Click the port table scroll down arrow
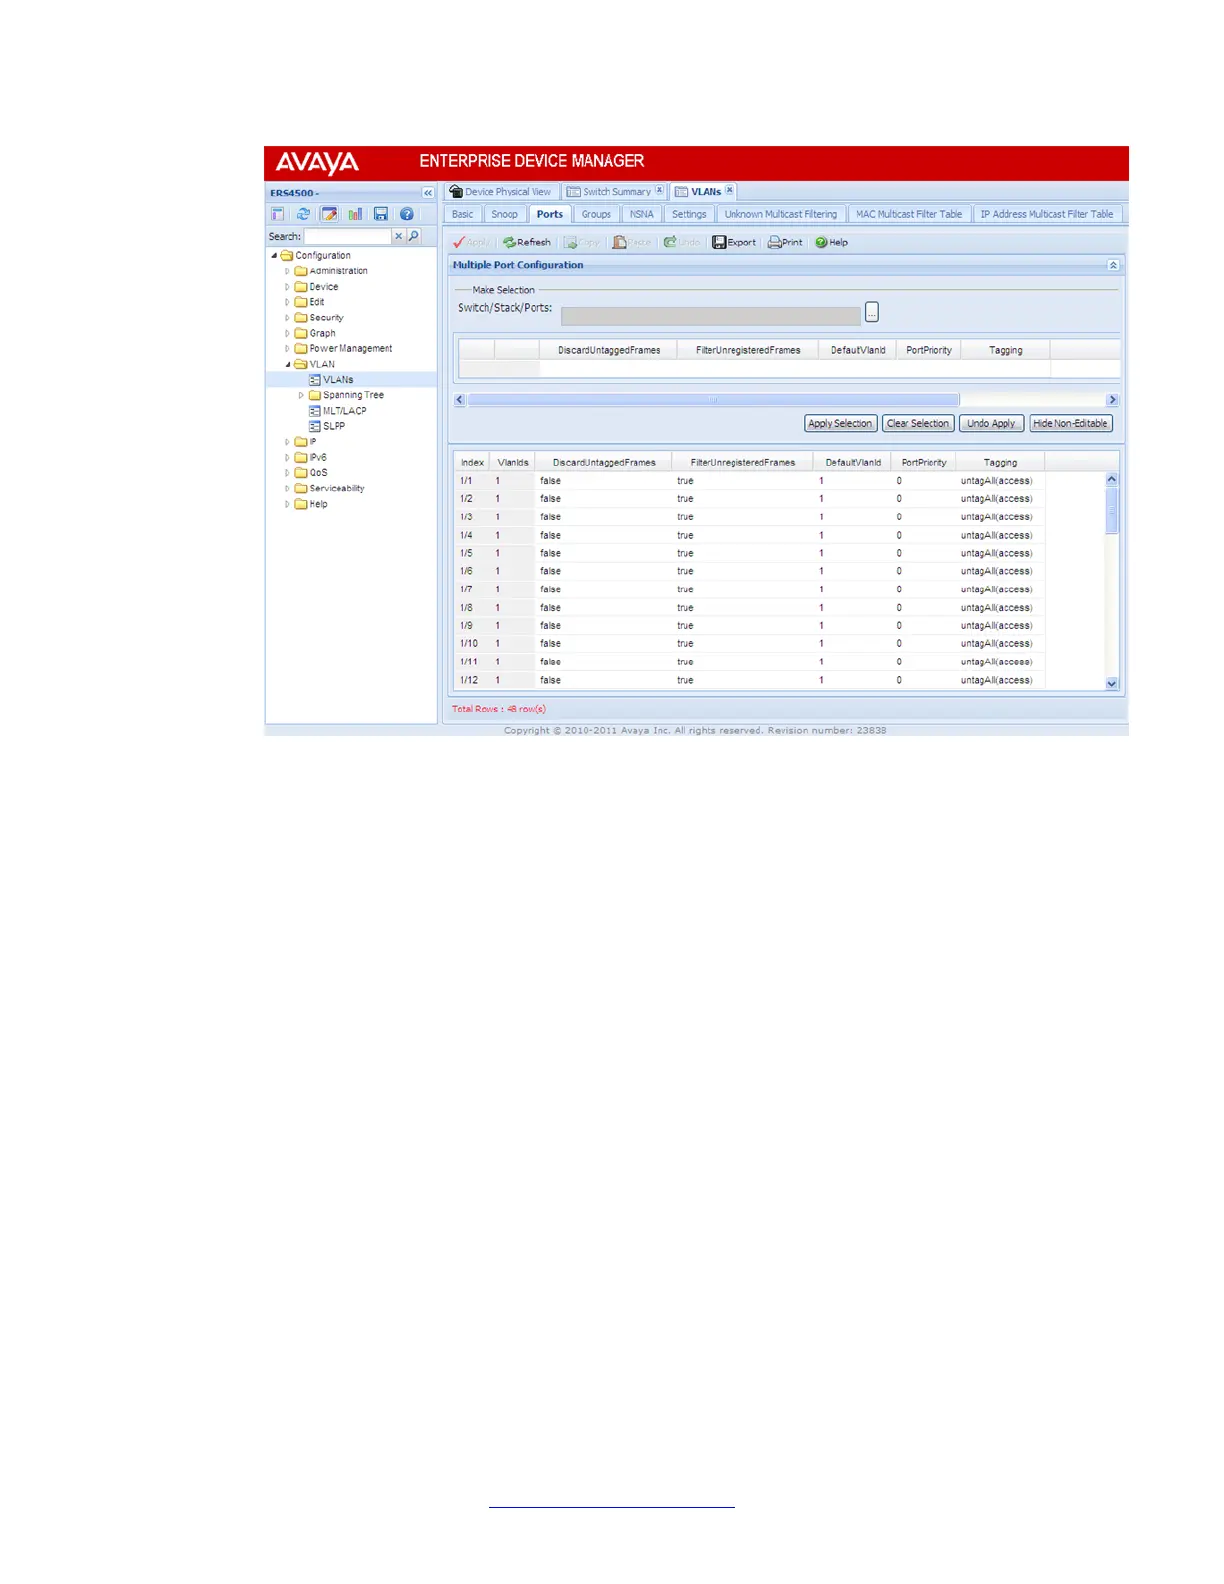Screen dimensions: 1224x1584 click(1112, 684)
